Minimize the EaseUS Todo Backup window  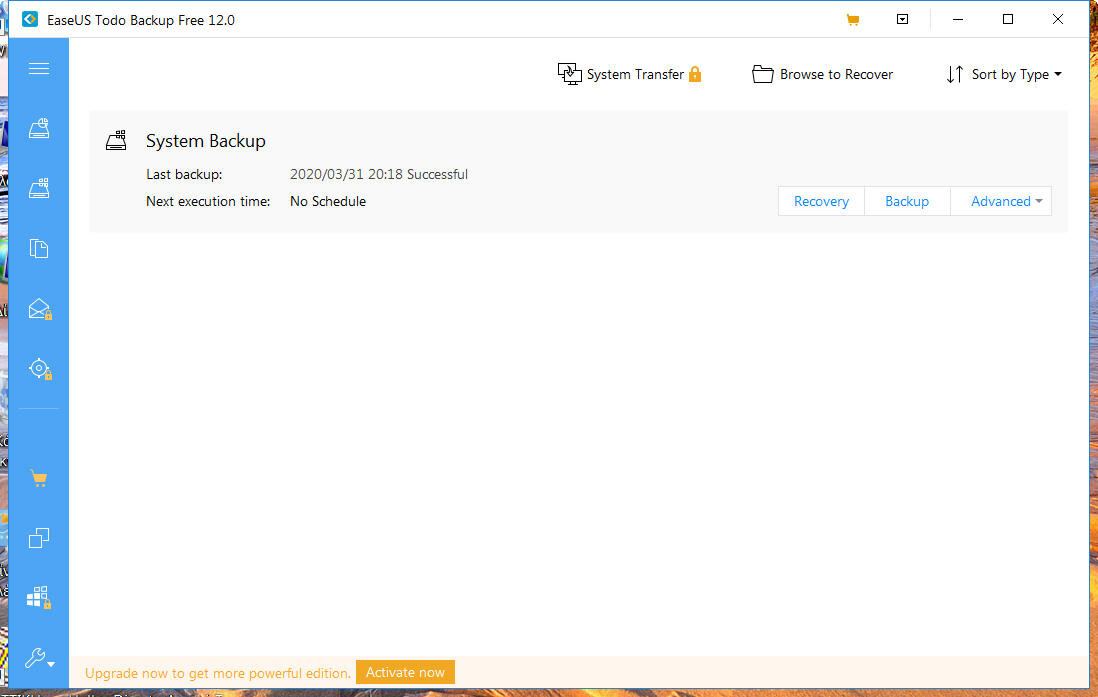pyautogui.click(x=958, y=20)
